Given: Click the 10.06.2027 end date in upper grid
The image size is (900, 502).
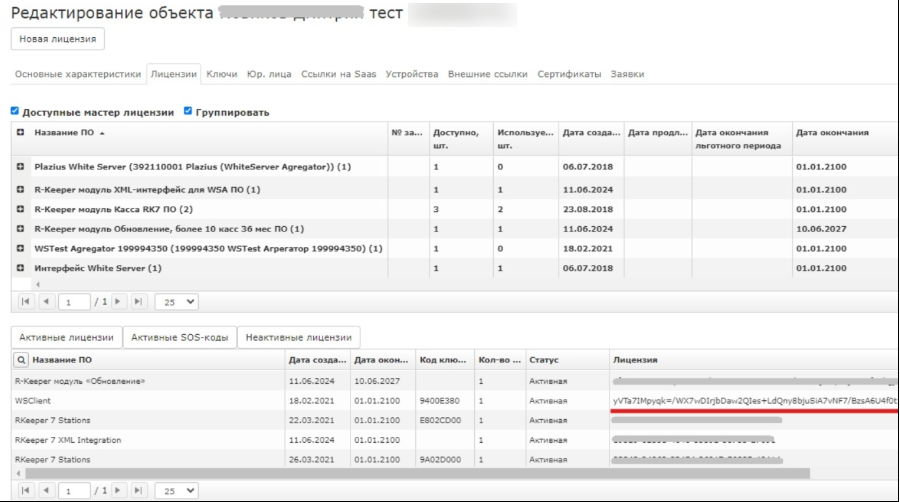Looking at the screenshot, I should pyautogui.click(x=821, y=228).
